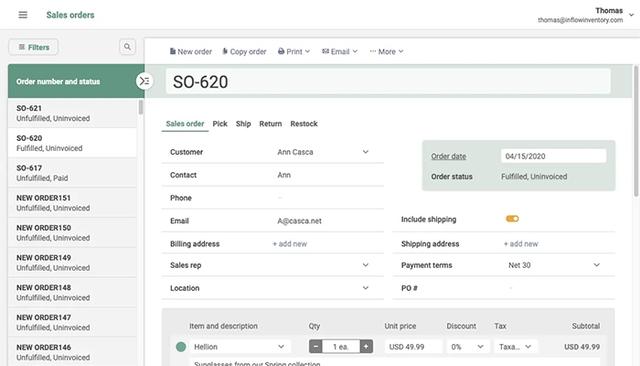Open the Customer dropdown for Ann Casca
This screenshot has width=640, height=366.
click(365, 152)
